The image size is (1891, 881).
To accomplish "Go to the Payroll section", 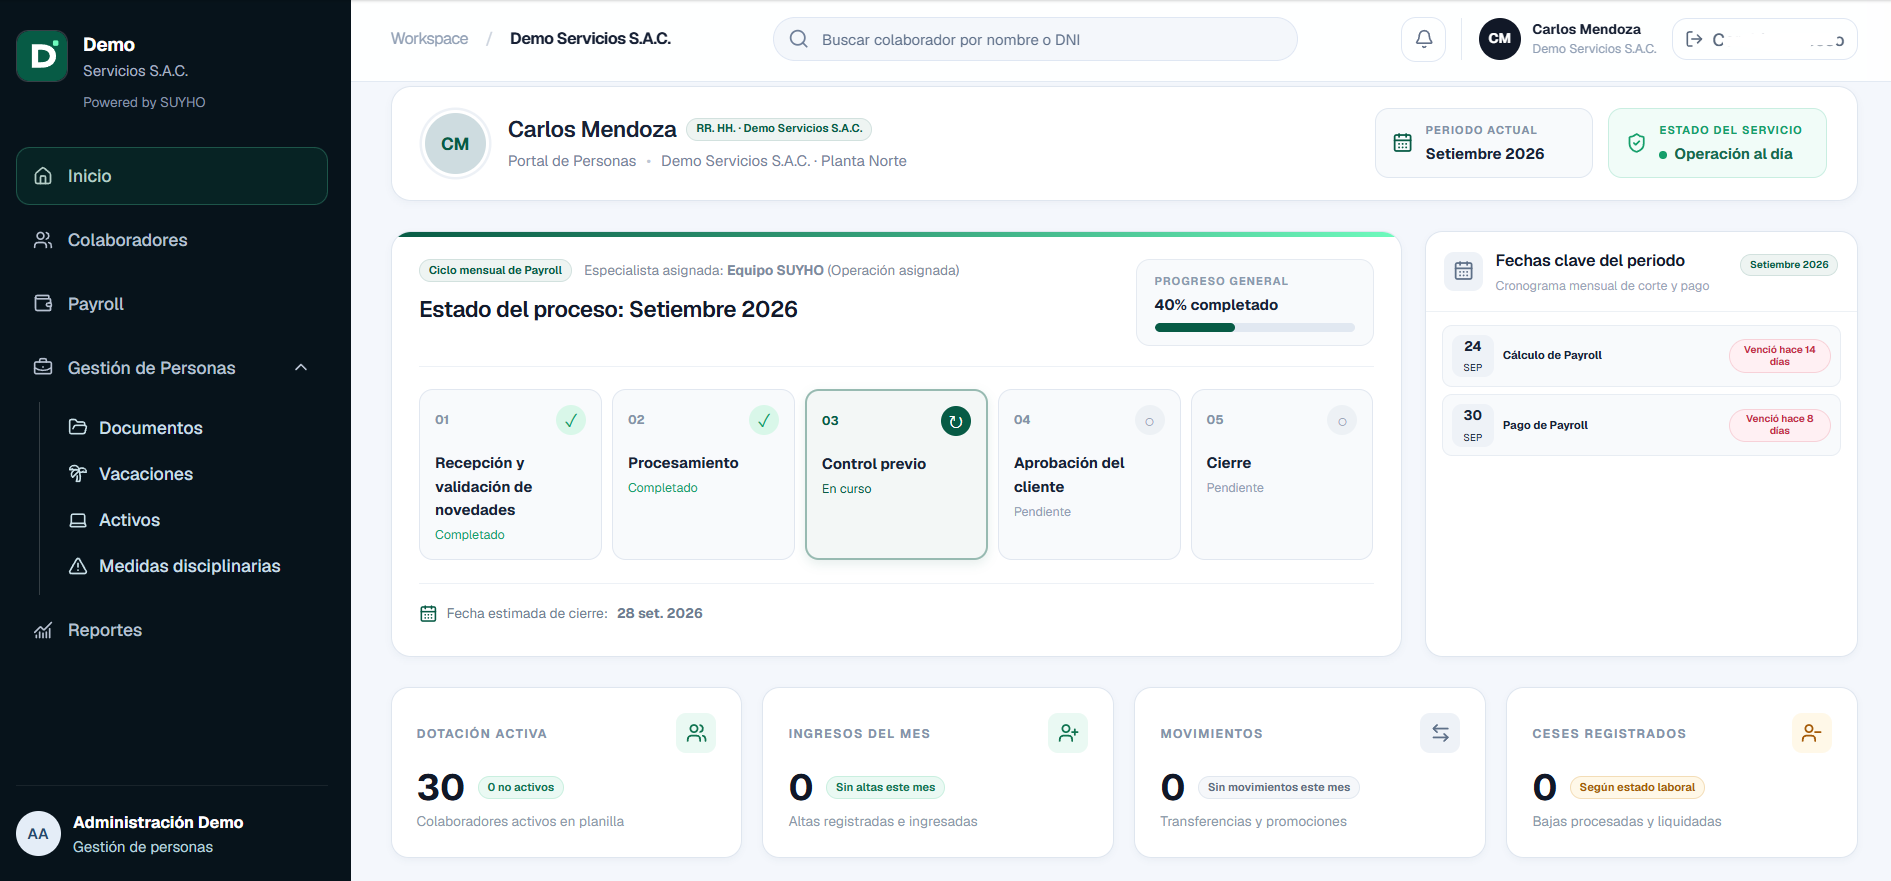I will (x=172, y=304).
